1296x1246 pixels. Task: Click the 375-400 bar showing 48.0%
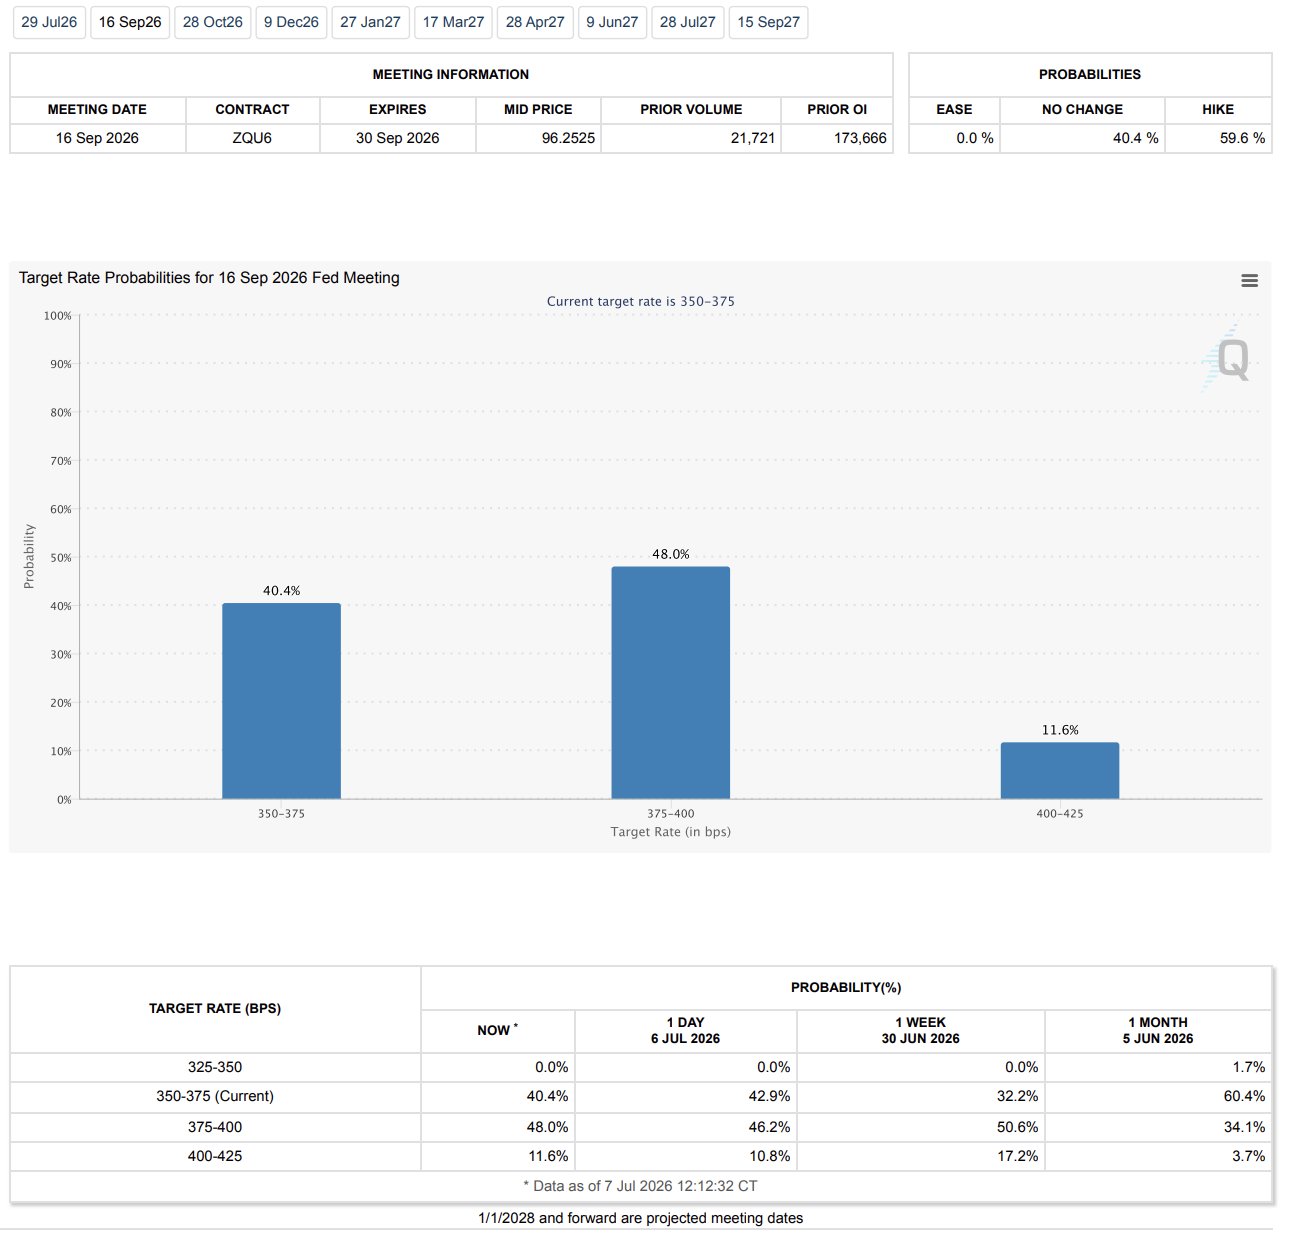coord(671,683)
